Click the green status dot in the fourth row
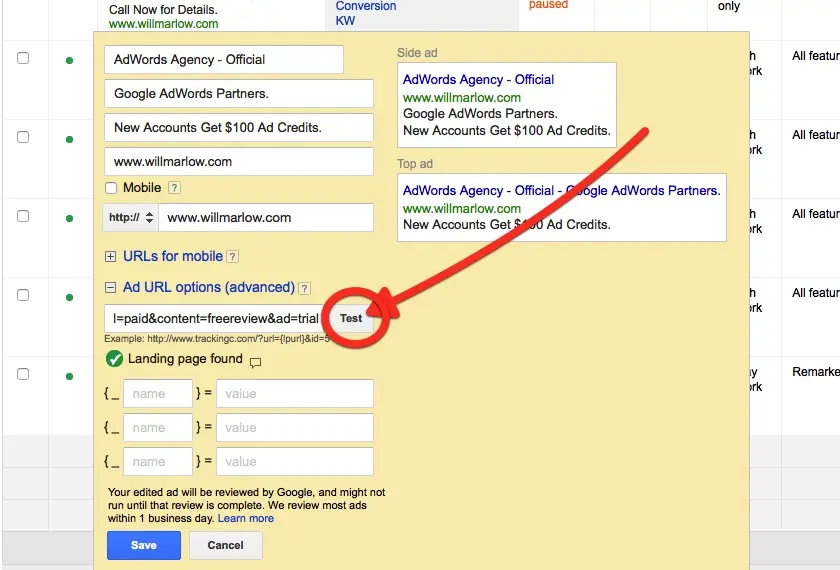 point(69,297)
